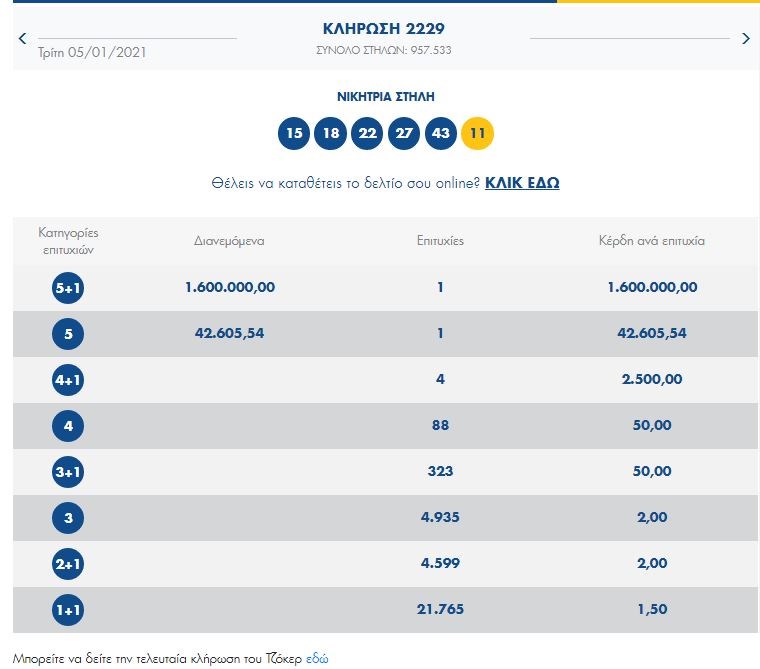Select the 4+1 category badge
The width and height of the screenshot is (760, 669).
(x=68, y=380)
